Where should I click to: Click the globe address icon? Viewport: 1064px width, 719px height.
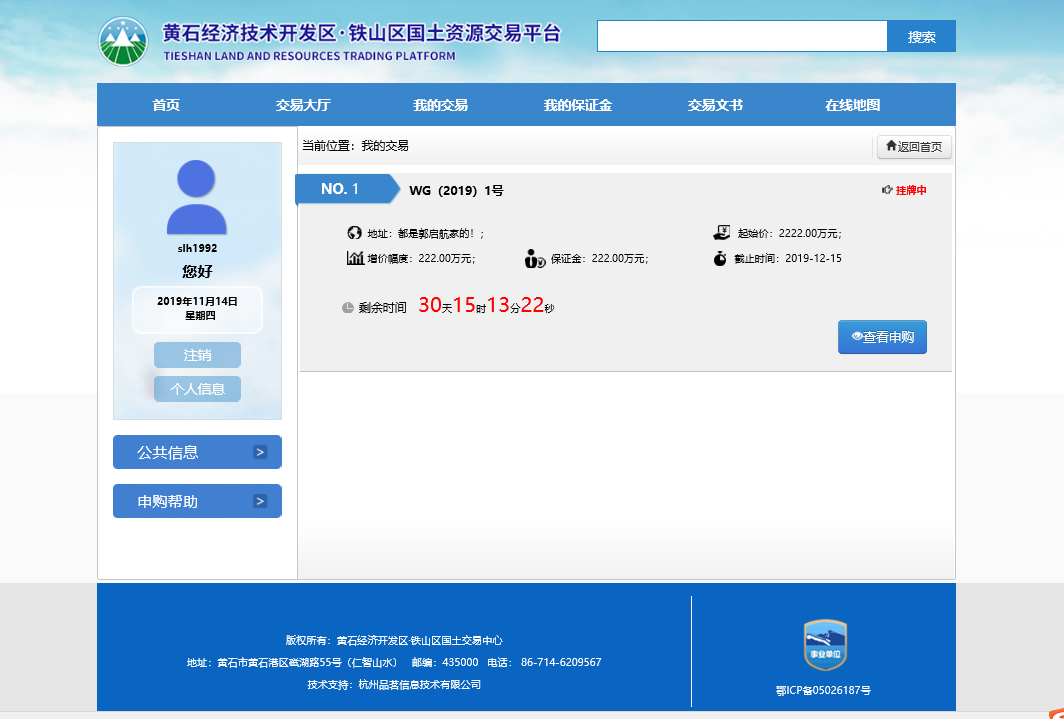click(354, 233)
